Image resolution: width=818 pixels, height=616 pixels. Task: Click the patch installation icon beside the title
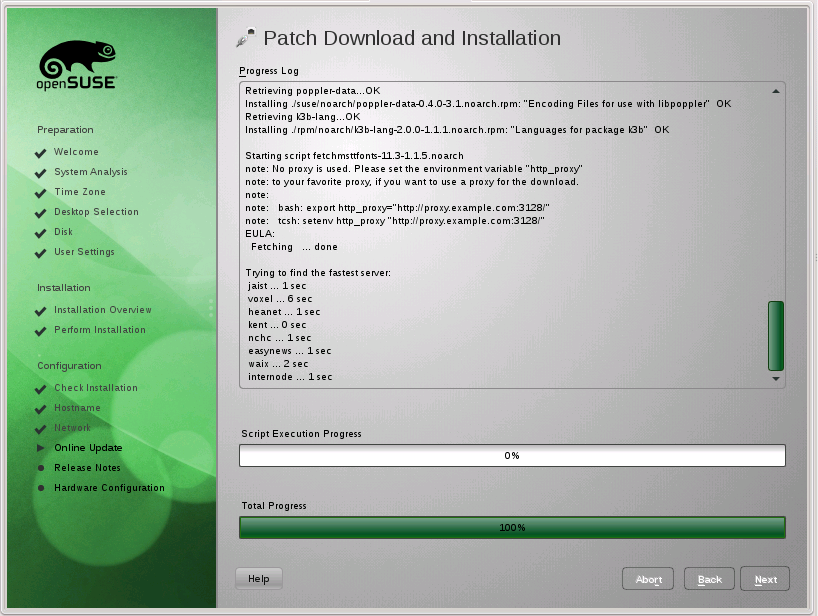[x=246, y=38]
